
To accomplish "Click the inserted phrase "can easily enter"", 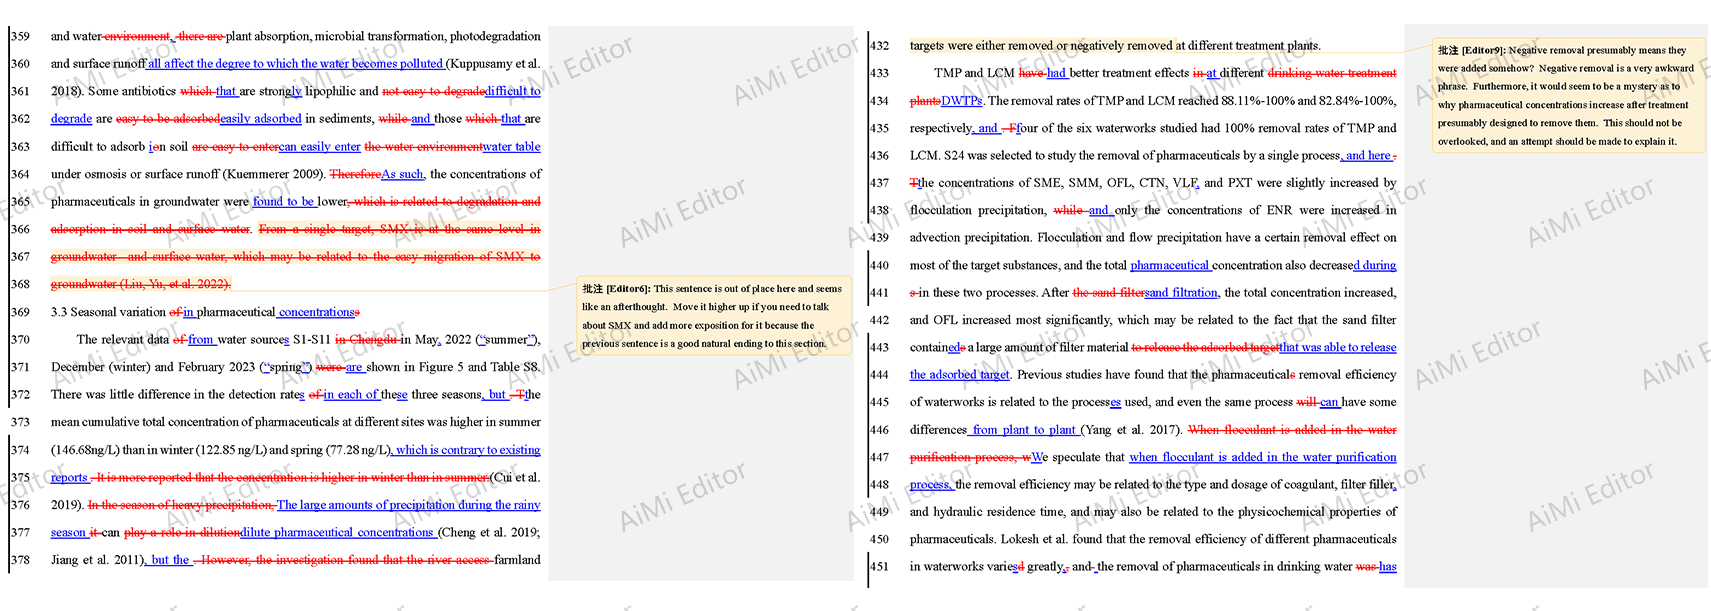I will click(321, 147).
